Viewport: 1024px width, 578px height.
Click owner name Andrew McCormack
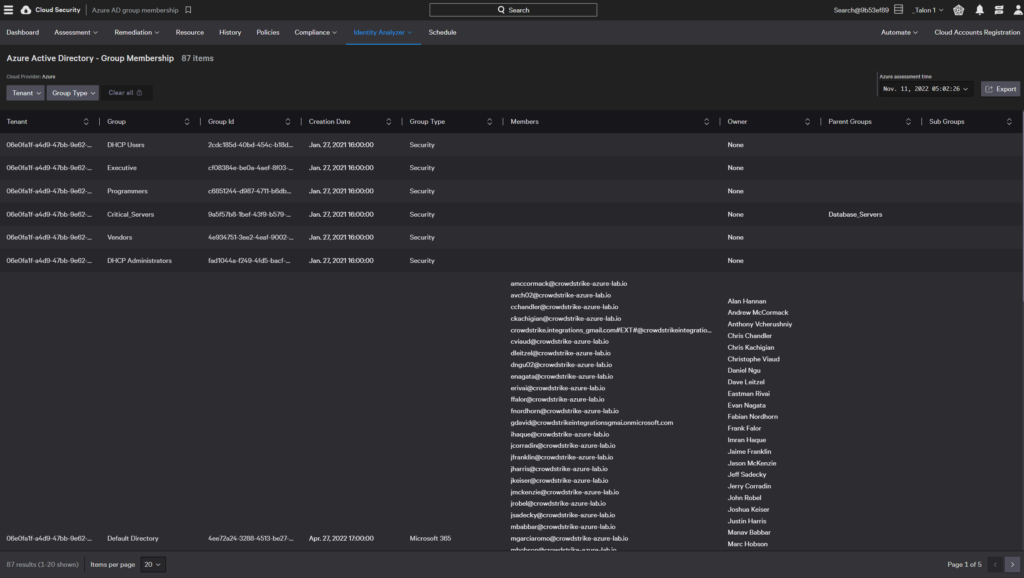click(x=758, y=313)
